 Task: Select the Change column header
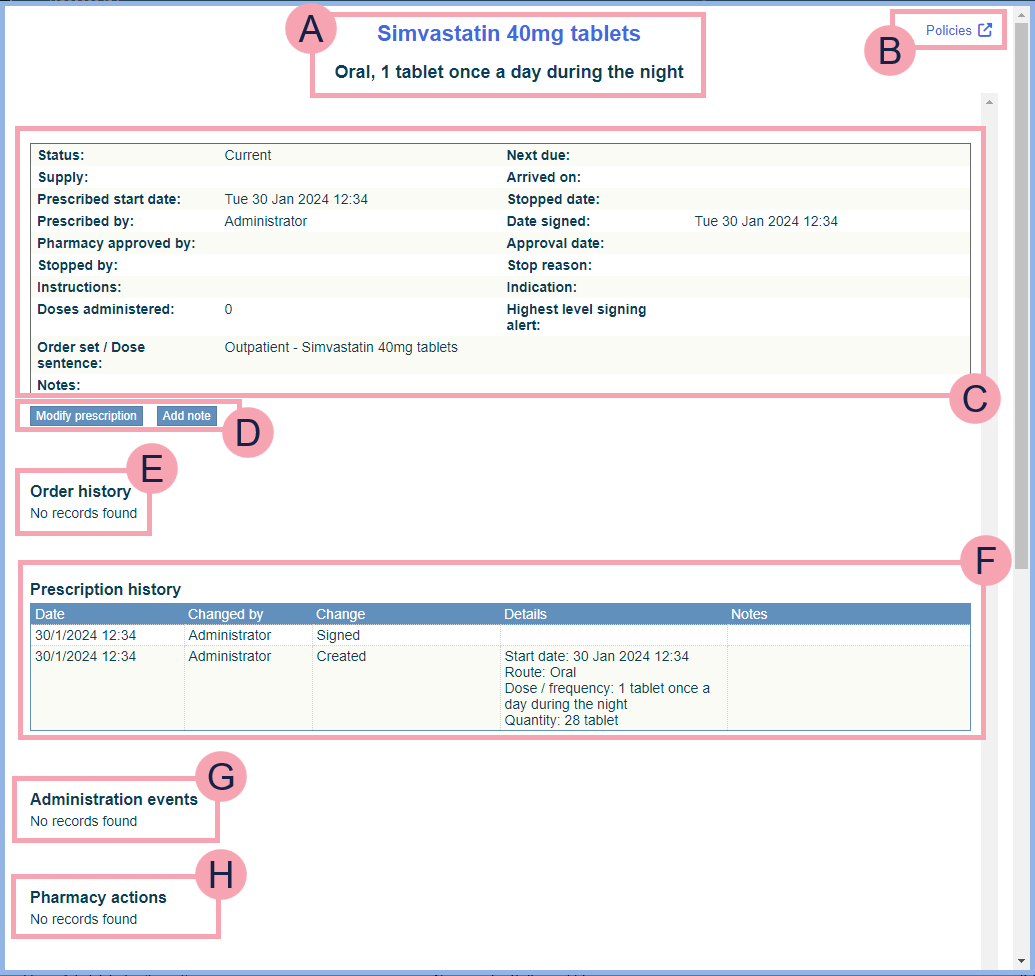(341, 614)
